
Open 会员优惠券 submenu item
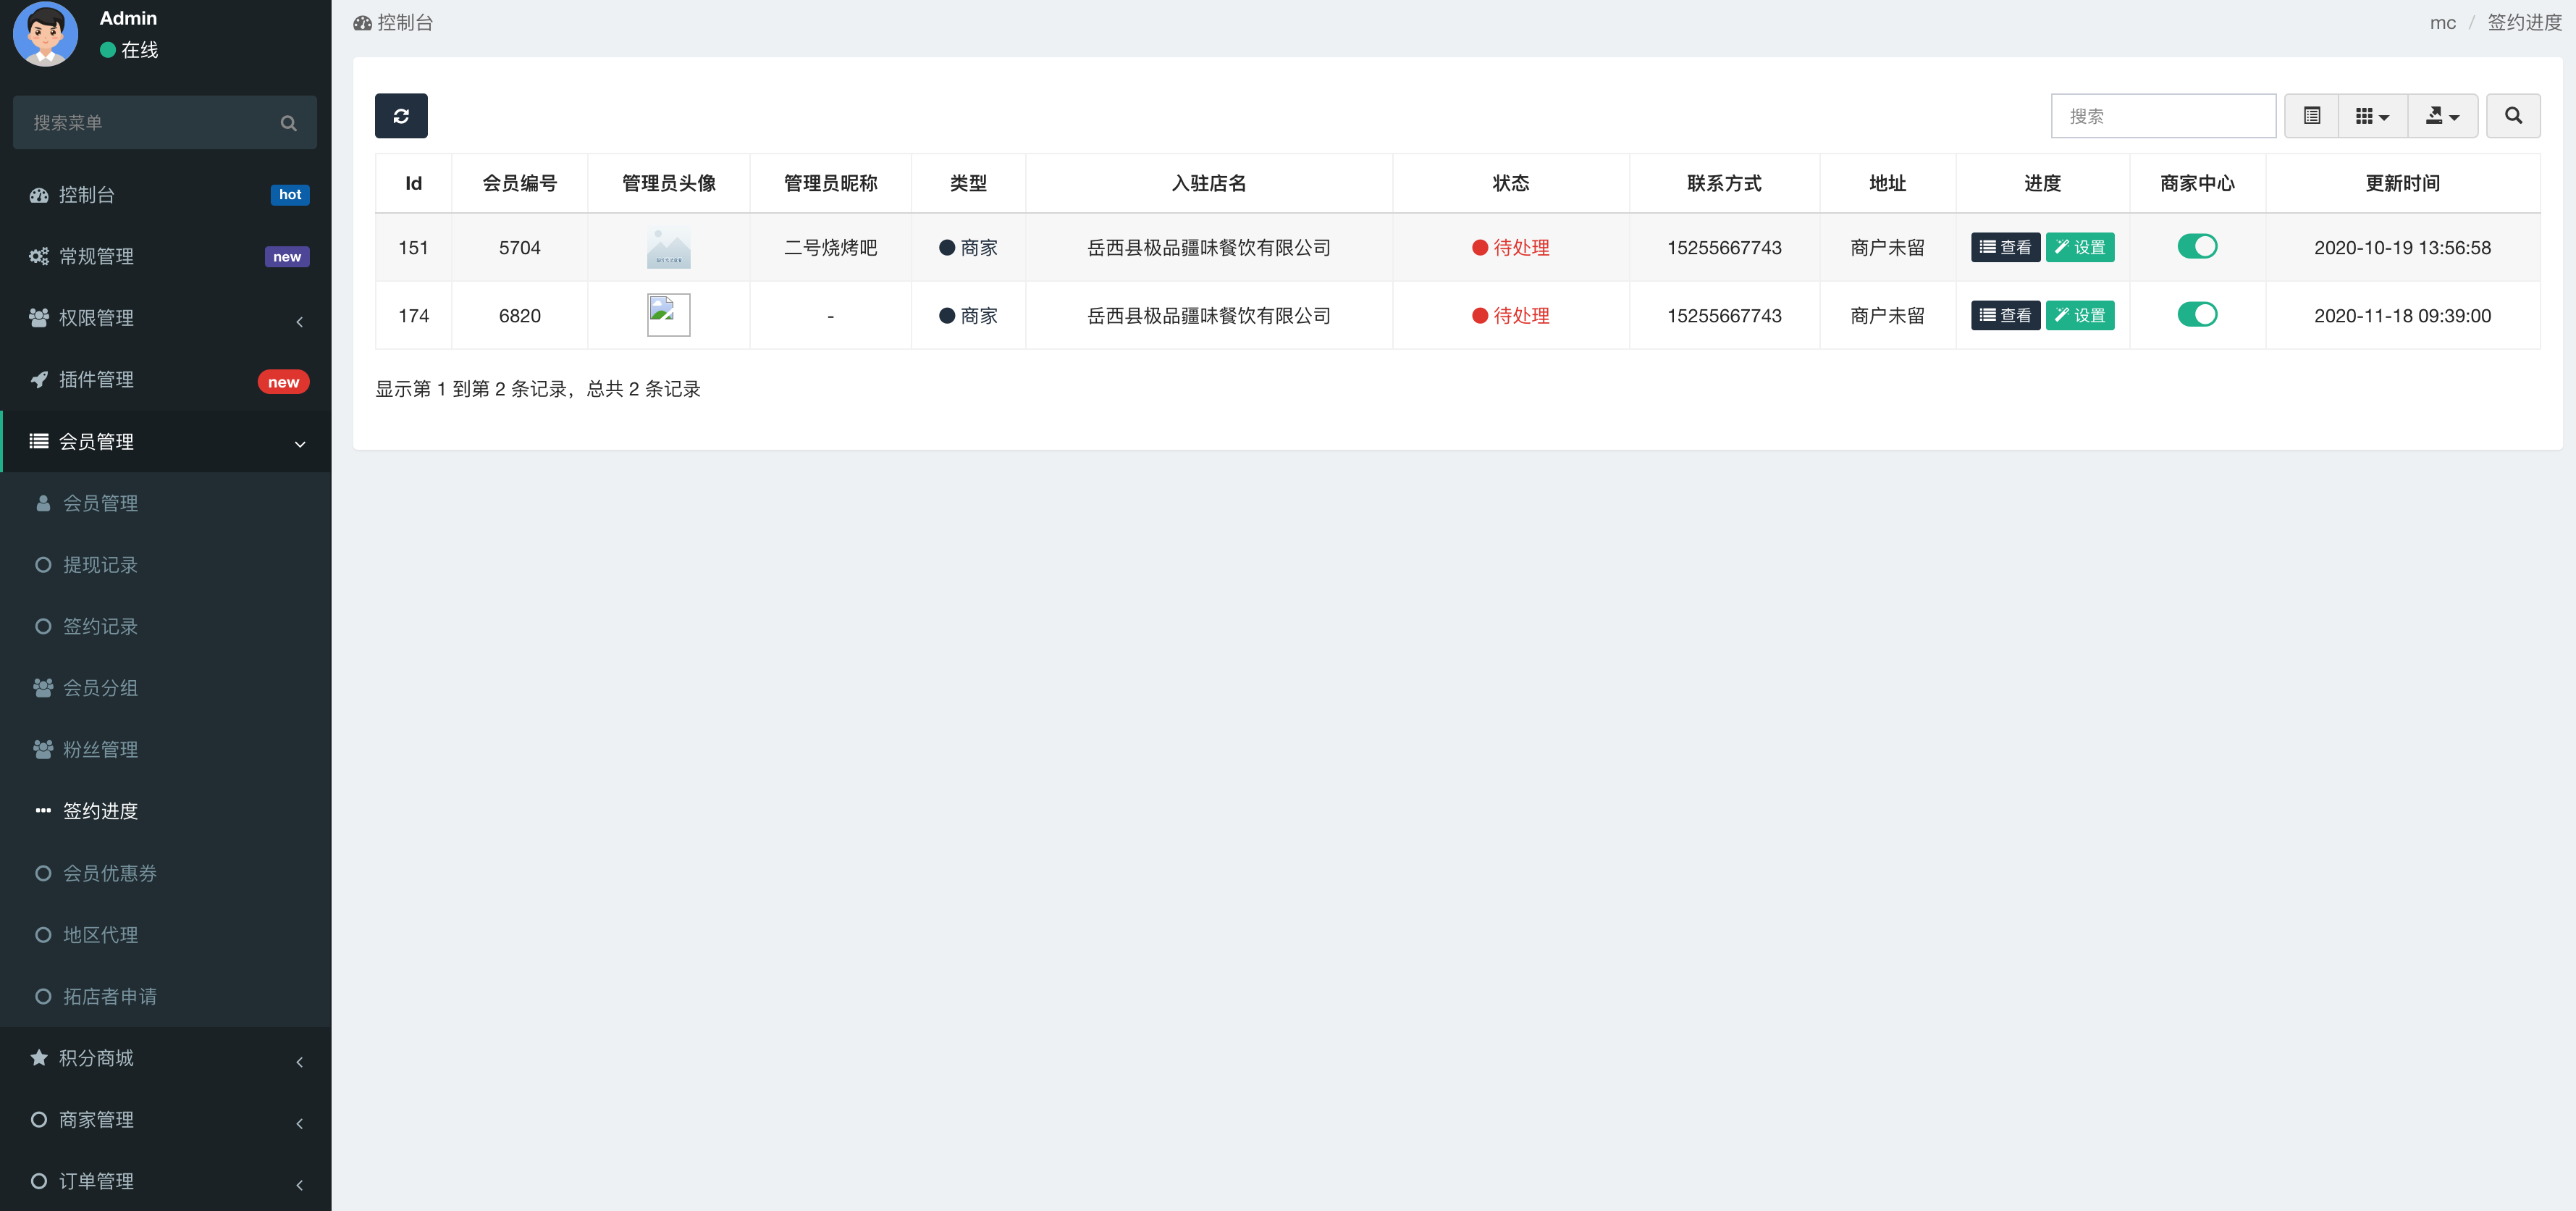point(165,873)
